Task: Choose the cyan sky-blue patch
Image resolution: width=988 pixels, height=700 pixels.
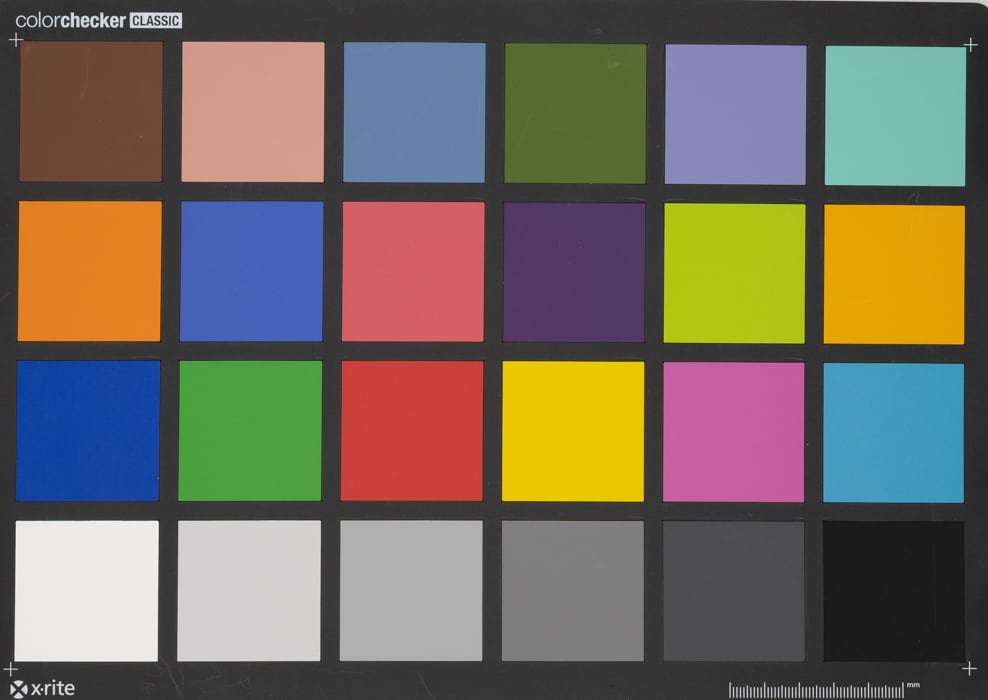Action: coord(893,433)
